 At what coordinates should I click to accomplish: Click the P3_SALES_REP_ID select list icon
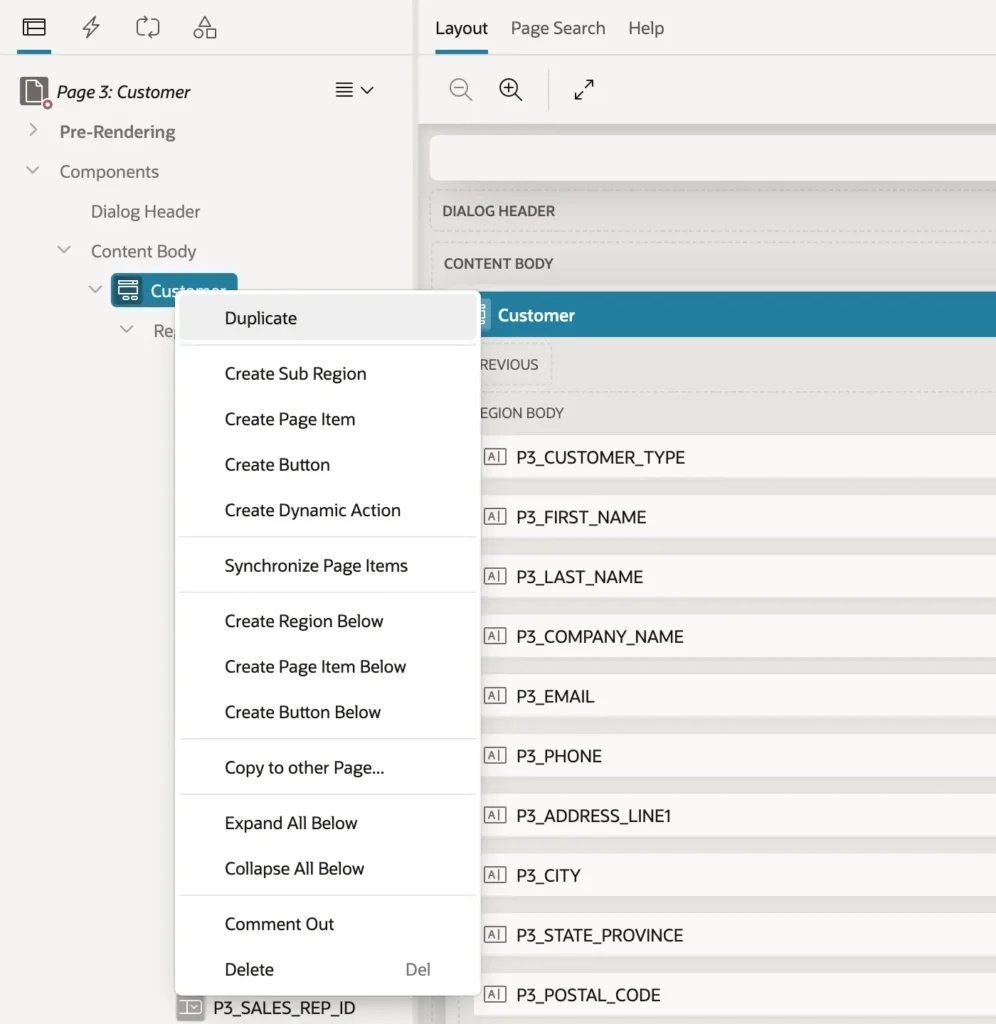(x=191, y=1008)
